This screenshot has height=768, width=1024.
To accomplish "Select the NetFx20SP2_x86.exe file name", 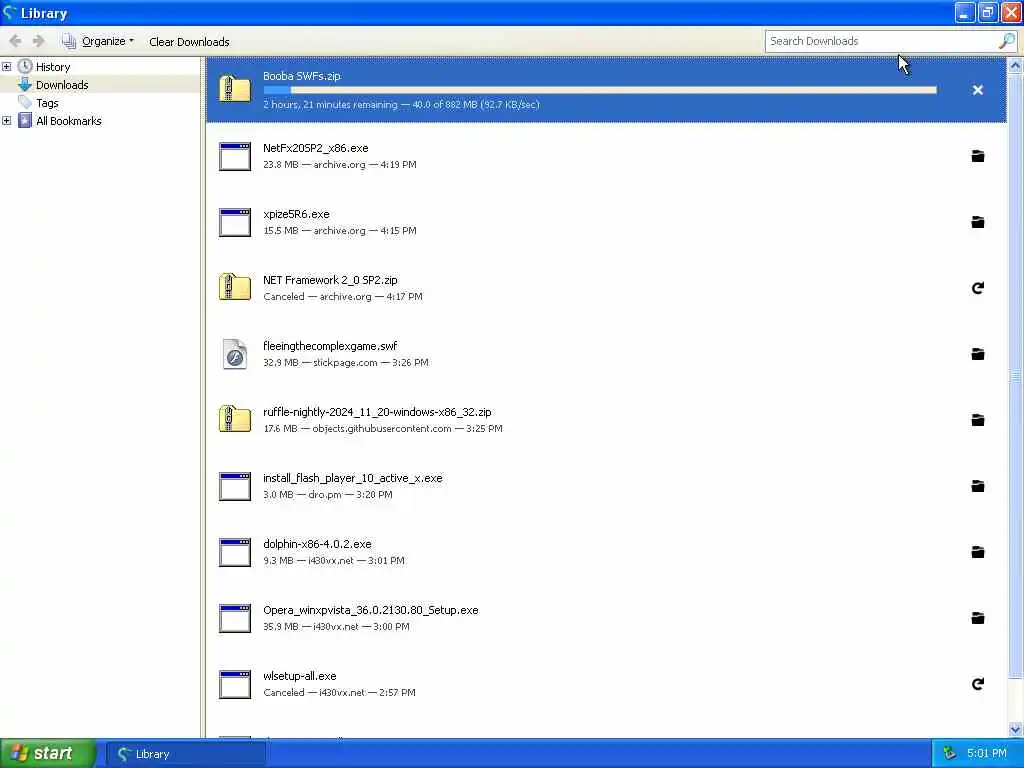I will [315, 148].
